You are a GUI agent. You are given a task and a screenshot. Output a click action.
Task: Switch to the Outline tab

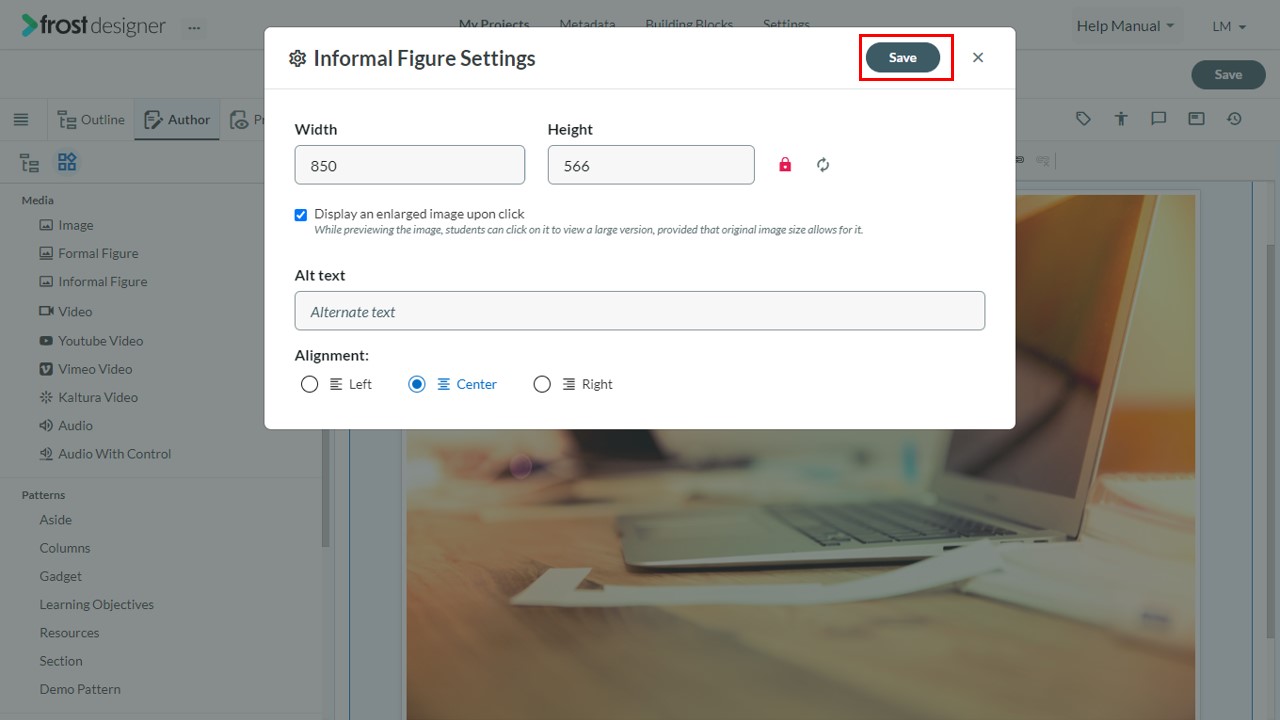[x=91, y=119]
